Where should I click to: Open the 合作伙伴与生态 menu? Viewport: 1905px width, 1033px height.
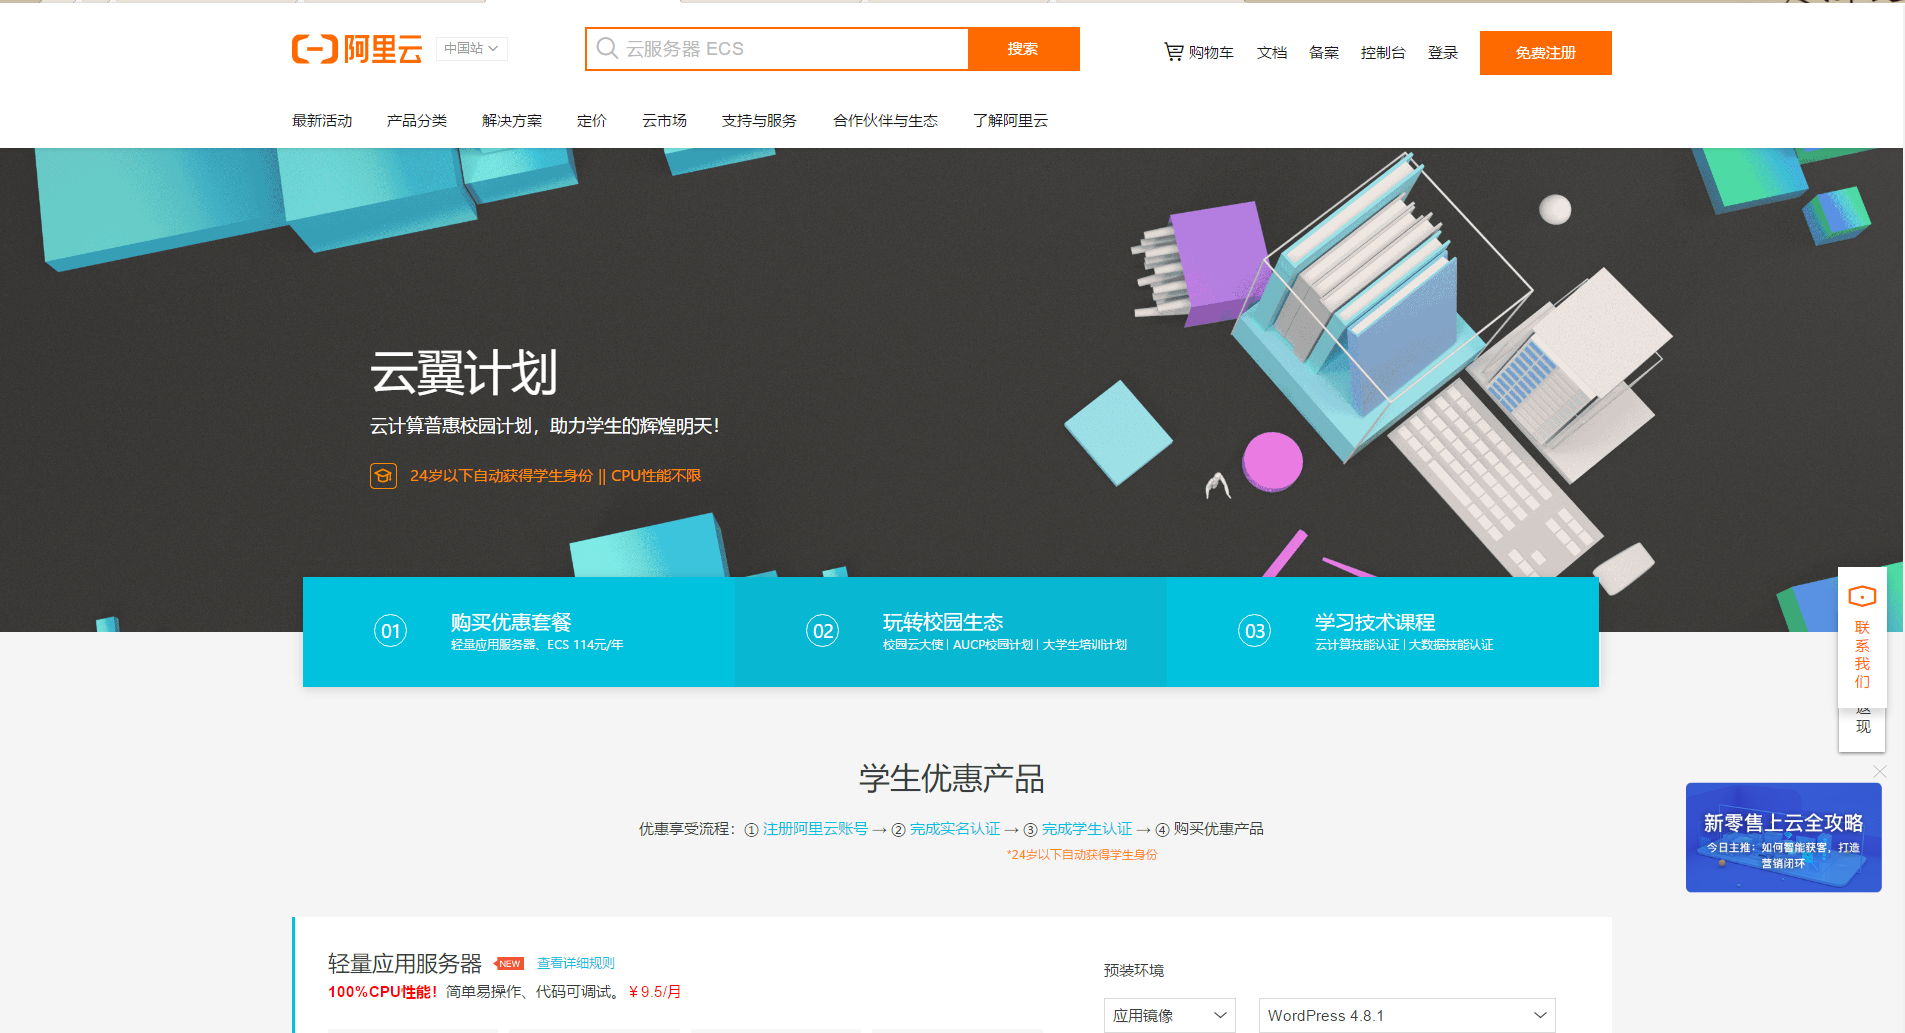(x=885, y=121)
